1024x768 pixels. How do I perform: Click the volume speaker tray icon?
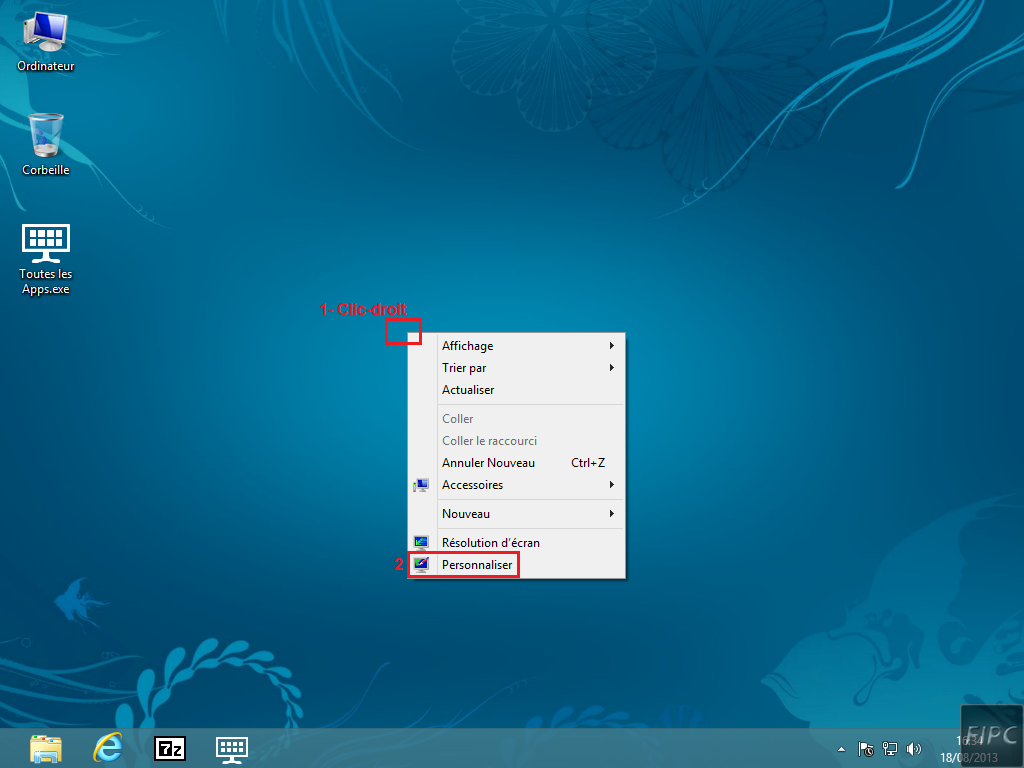(913, 749)
